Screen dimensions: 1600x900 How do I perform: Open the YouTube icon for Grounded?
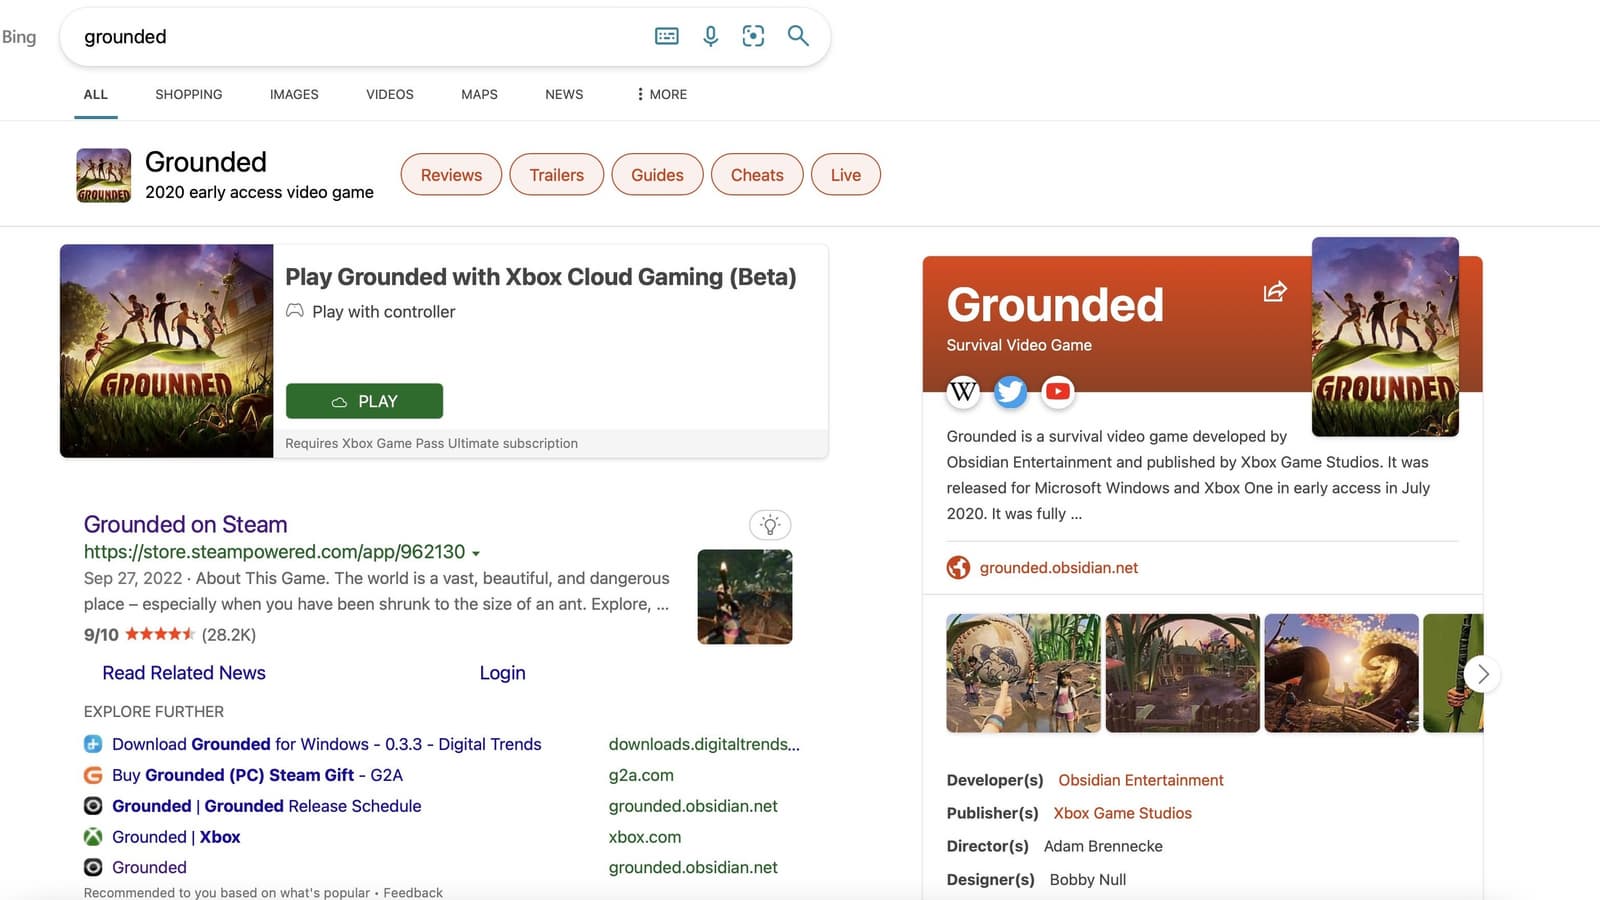(1058, 391)
